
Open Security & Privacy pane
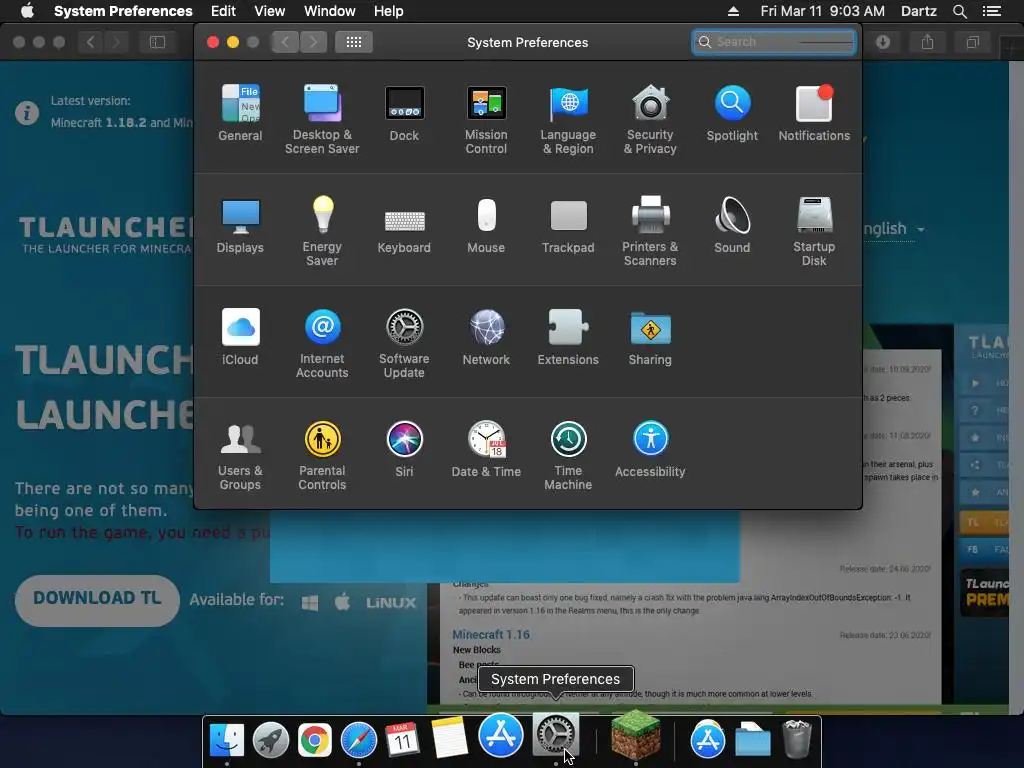click(650, 120)
